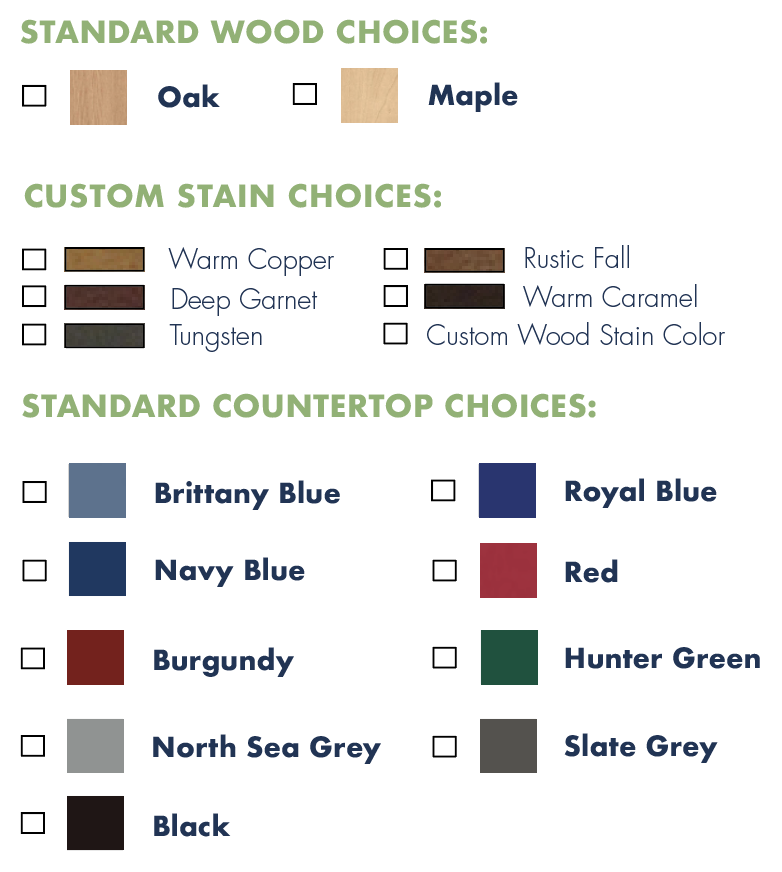The width and height of the screenshot is (782, 872).
Task: Pick the Hunter Green swatch
Action: tap(509, 657)
